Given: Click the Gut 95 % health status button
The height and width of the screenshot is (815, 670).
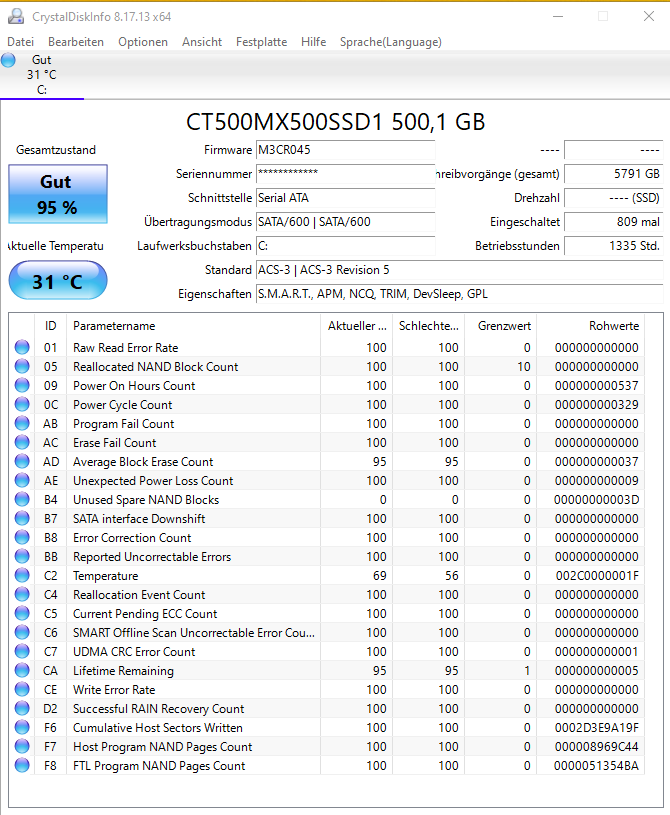Looking at the screenshot, I should [58, 194].
